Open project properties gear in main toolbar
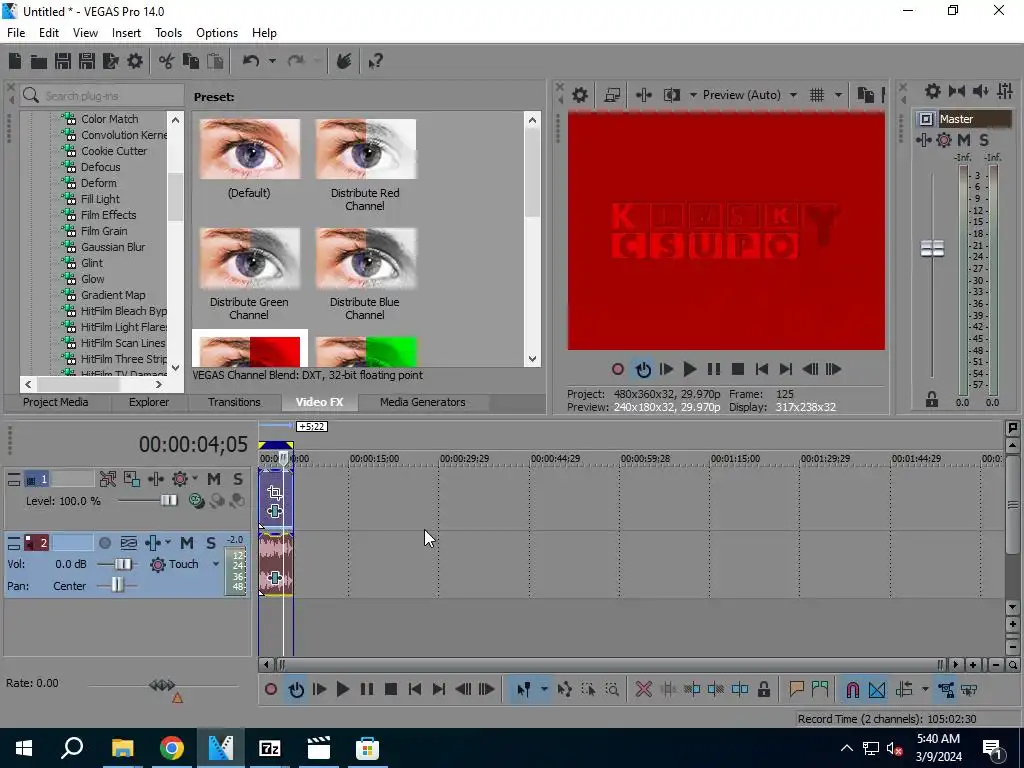The image size is (1024, 768). pos(135,61)
